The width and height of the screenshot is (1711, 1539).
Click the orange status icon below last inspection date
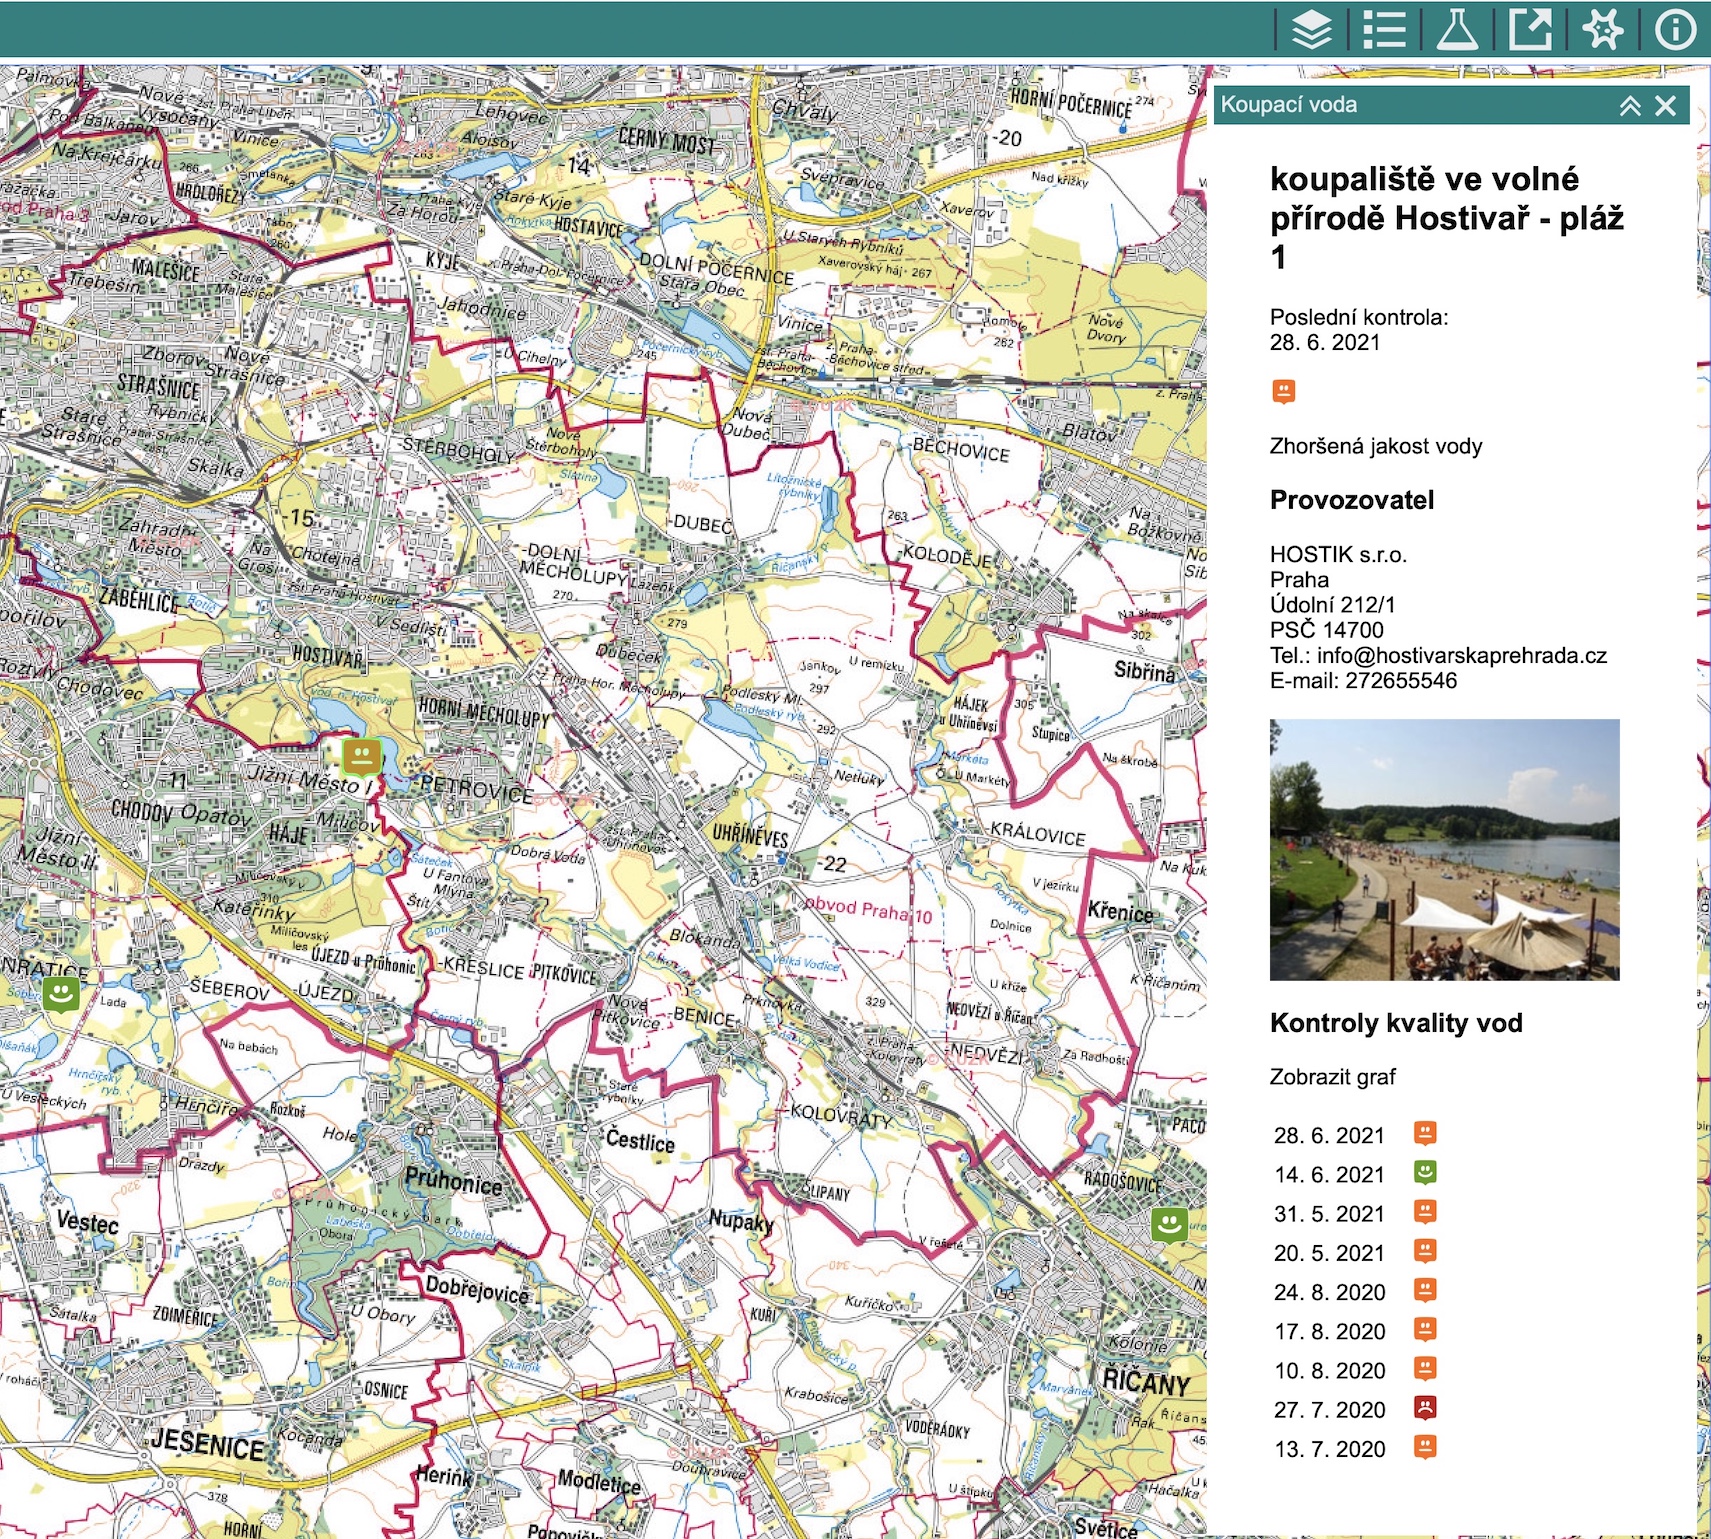[x=1283, y=391]
